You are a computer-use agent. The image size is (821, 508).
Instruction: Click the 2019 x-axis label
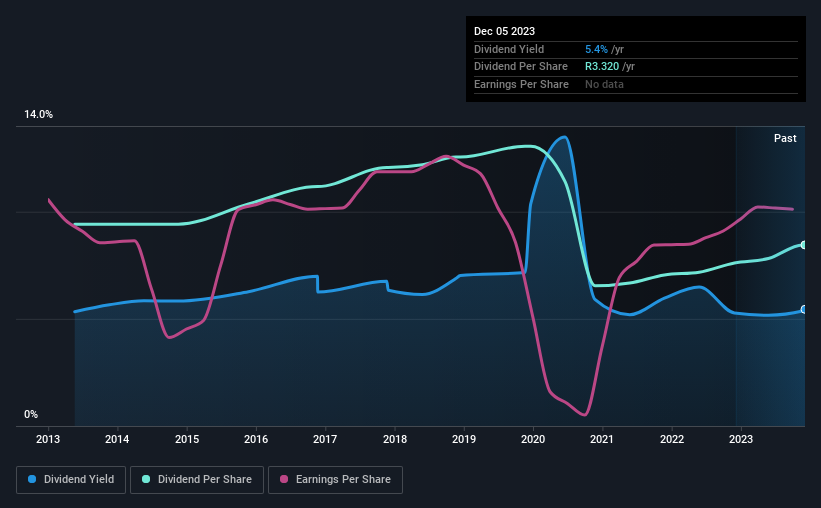(464, 439)
